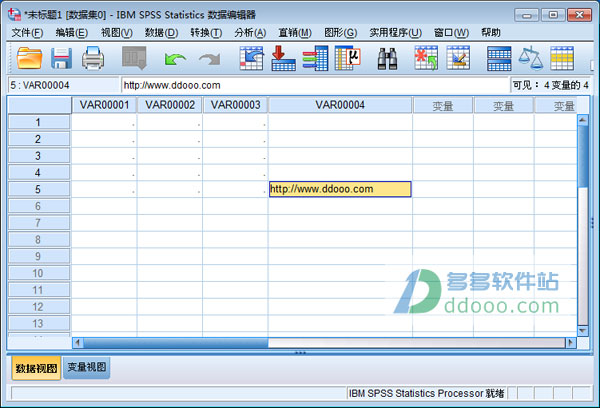Screen dimensions: 600x408
Task: Click VAR00003 cell in row 4
Action: click(x=235, y=173)
